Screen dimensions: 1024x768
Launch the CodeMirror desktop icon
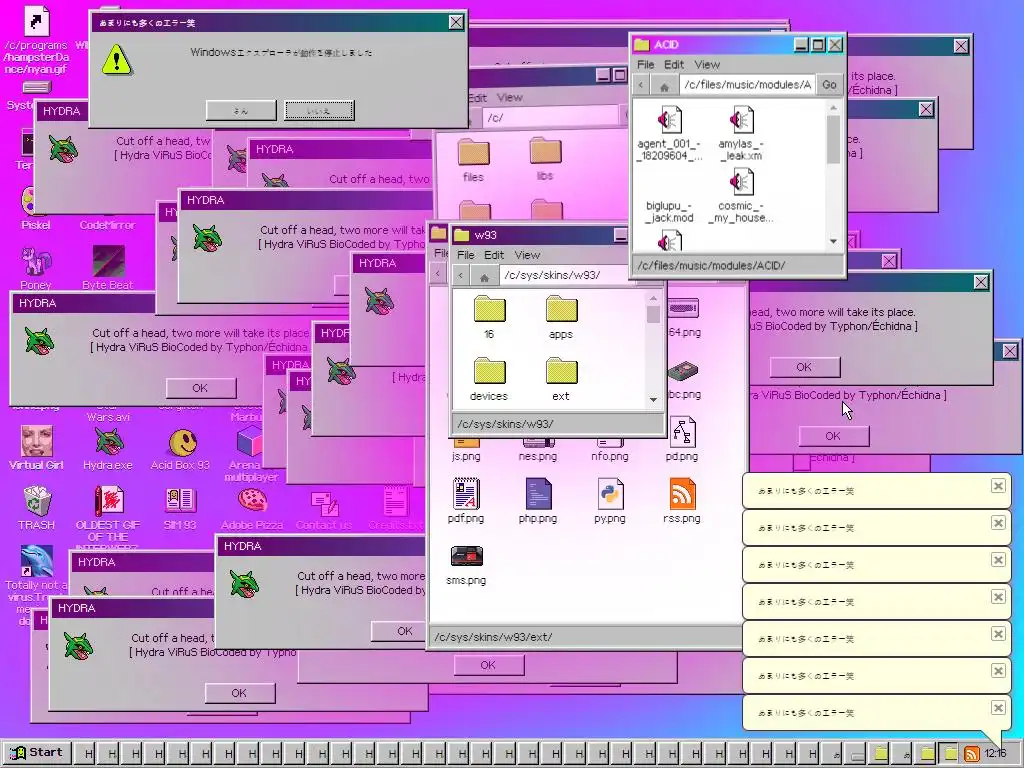point(107,225)
